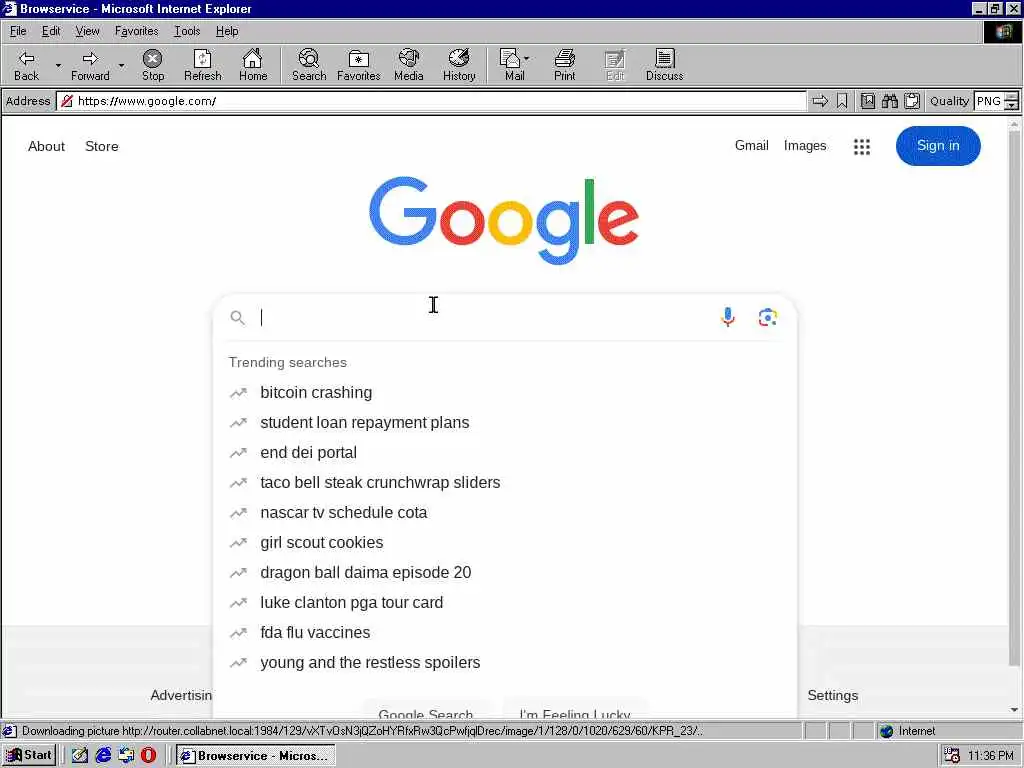
Task: Open the Edit menu
Action: [x=51, y=31]
